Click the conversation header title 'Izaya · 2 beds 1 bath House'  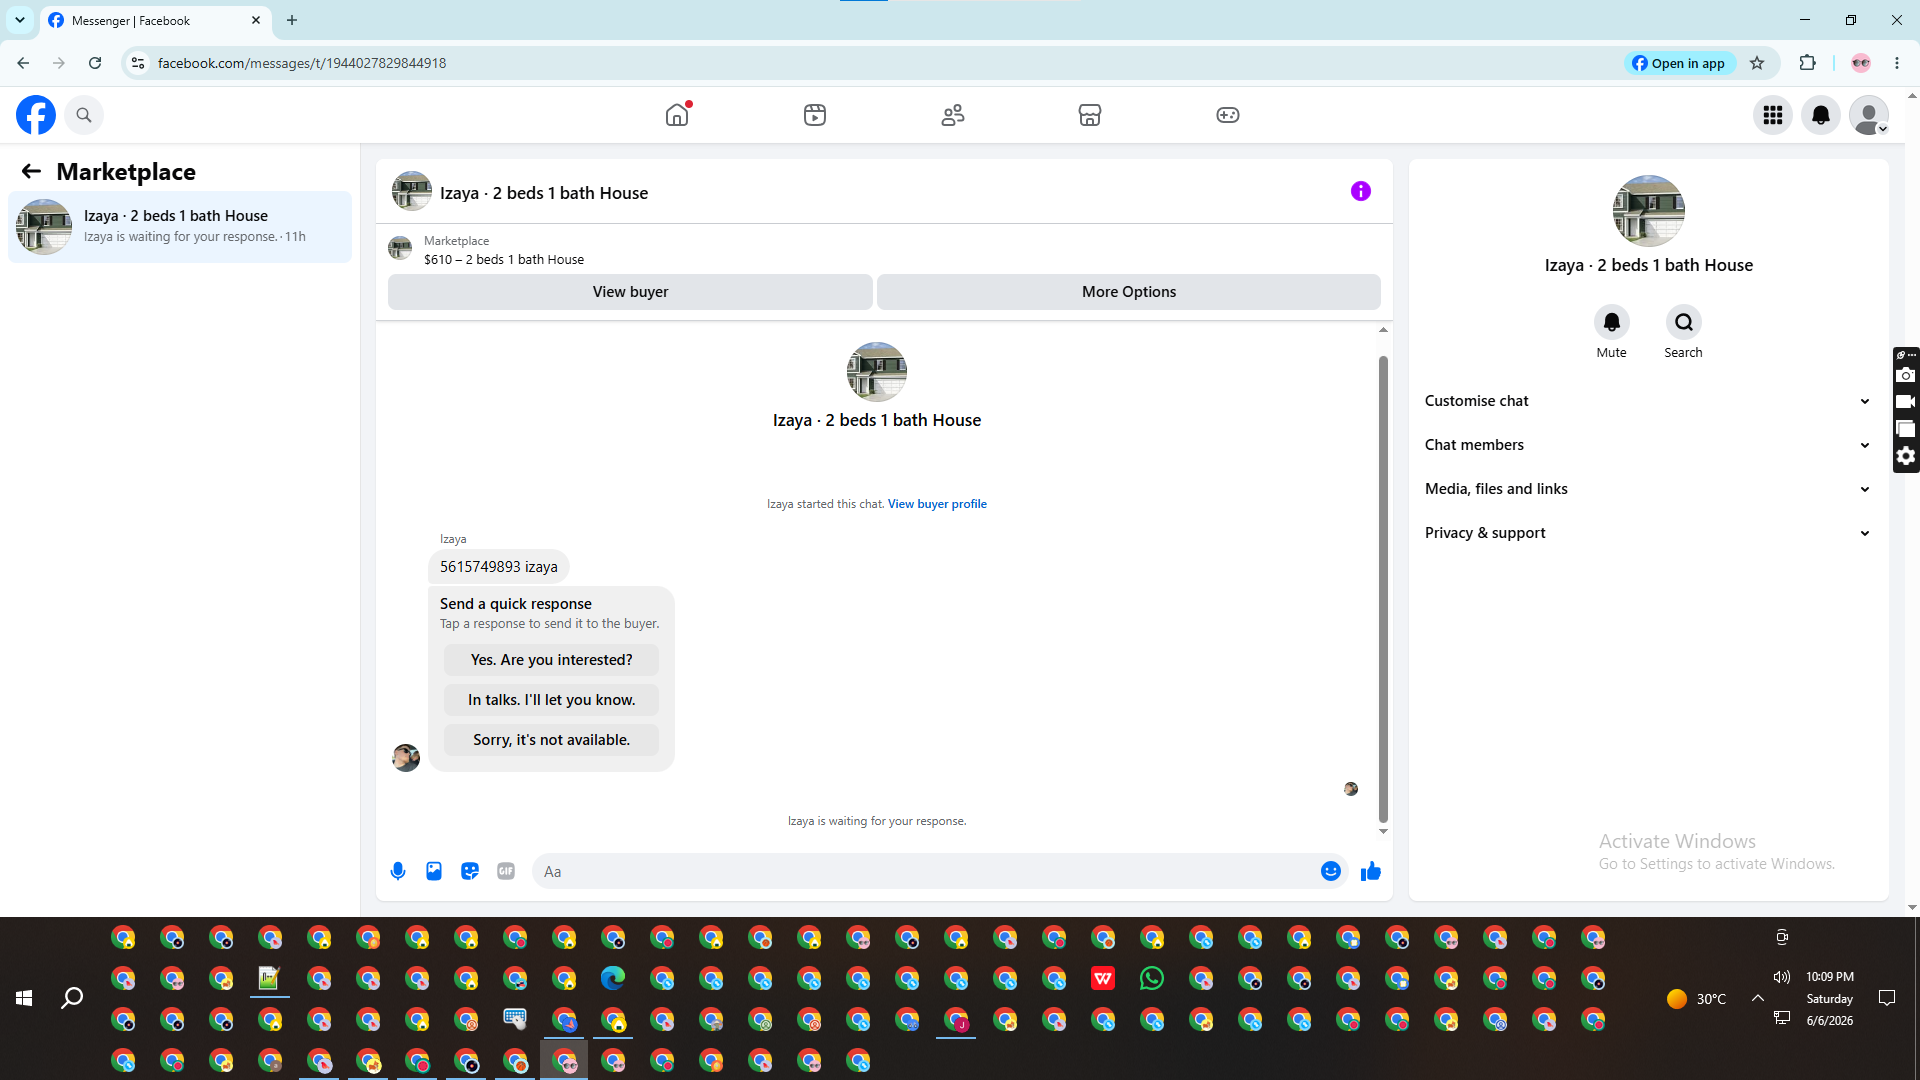pos(544,193)
